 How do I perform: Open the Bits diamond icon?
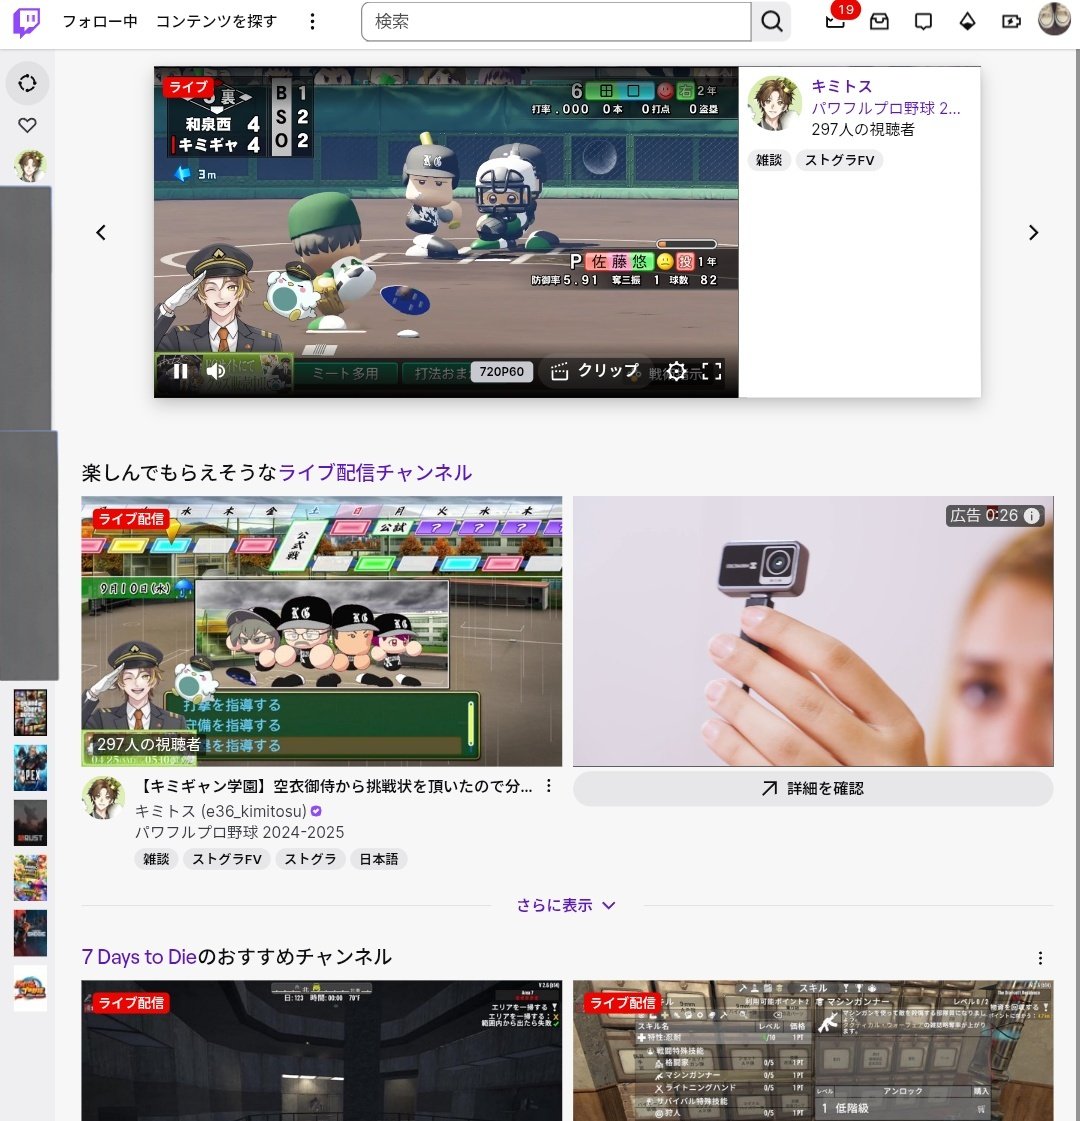pyautogui.click(x=967, y=21)
